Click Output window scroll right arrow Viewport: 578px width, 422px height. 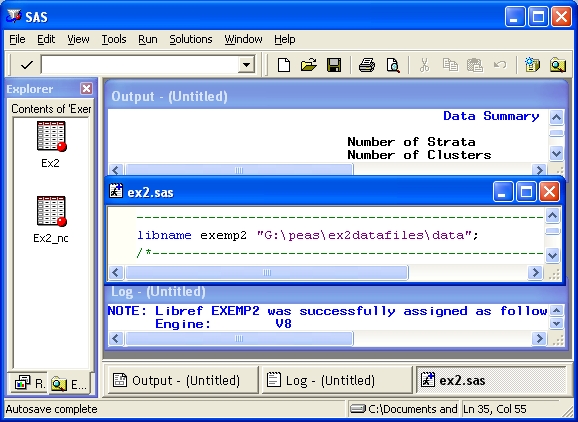pyautogui.click(x=539, y=170)
